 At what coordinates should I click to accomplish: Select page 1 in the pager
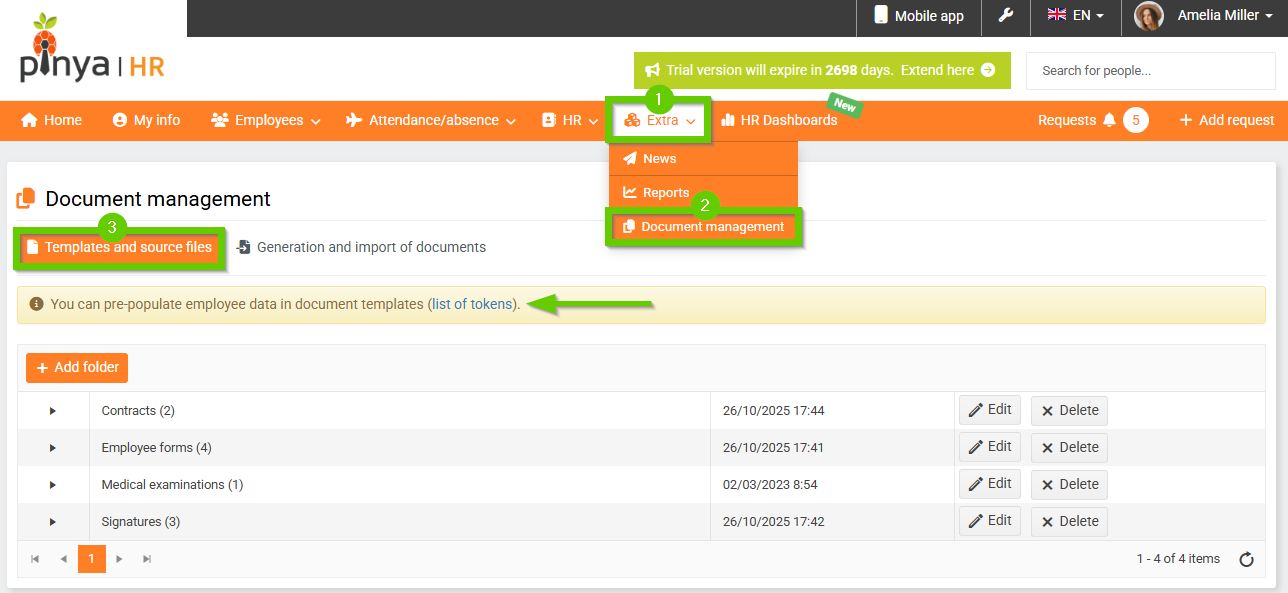click(91, 559)
